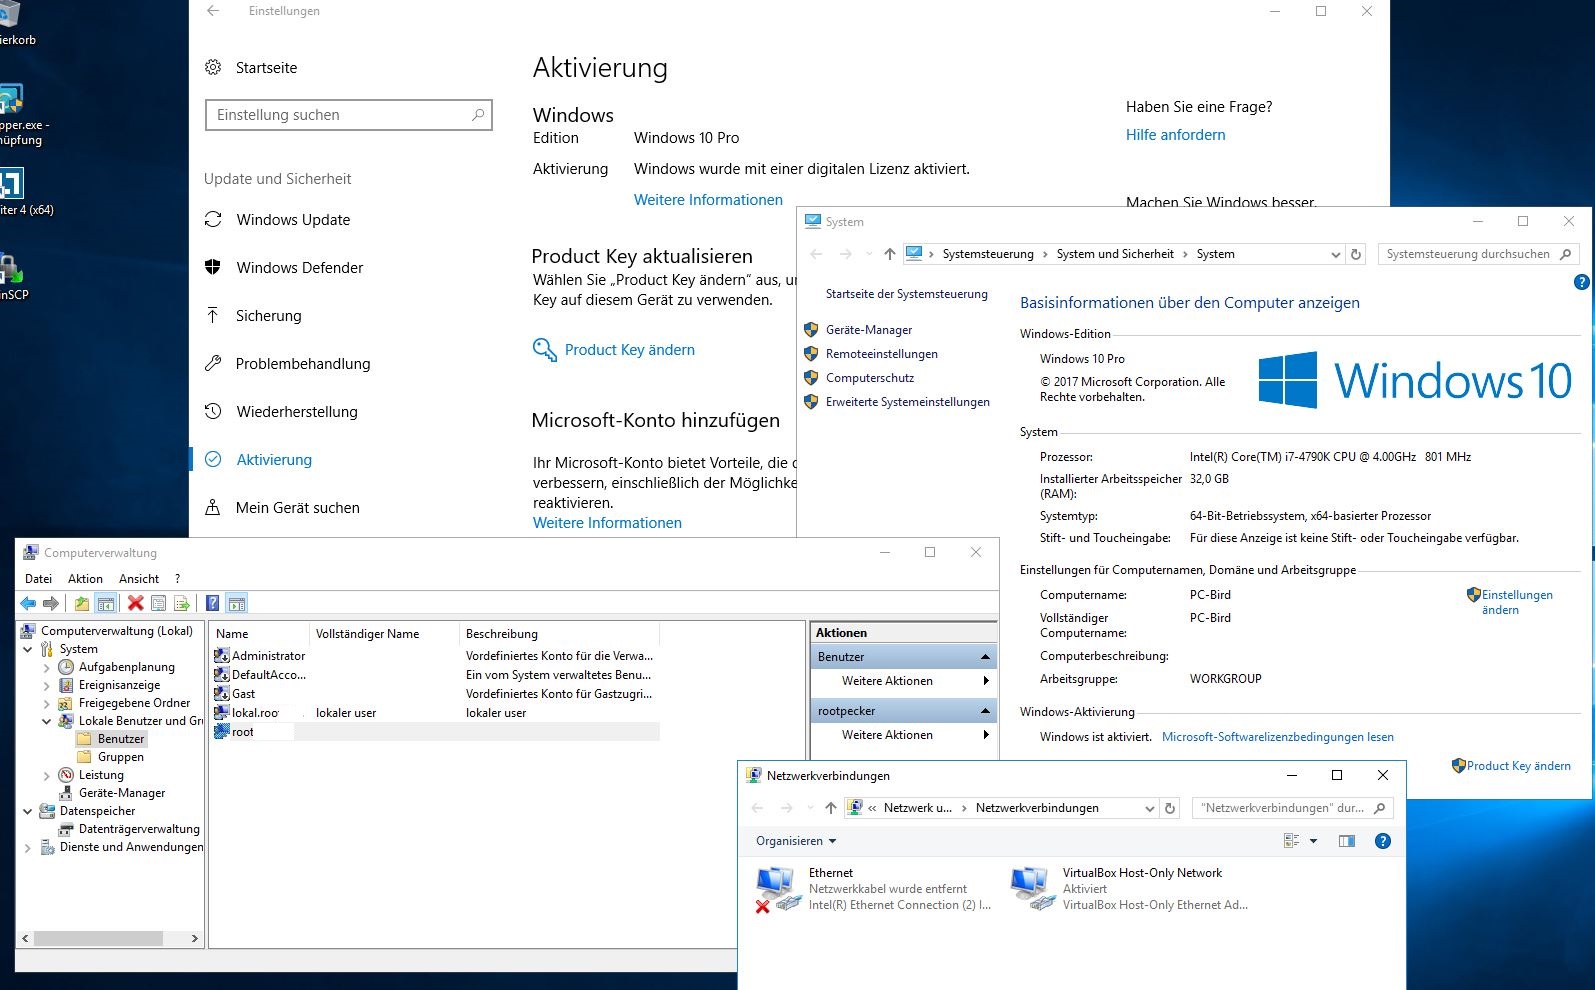Click the blue help question mark toolbar icon
This screenshot has height=990, width=1595.
[212, 603]
